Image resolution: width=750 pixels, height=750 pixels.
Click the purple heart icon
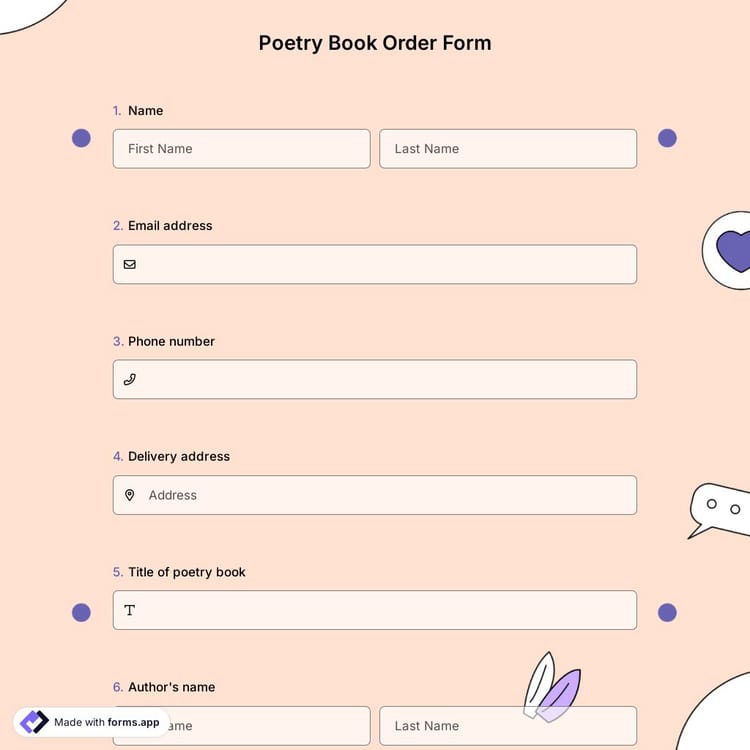[733, 251]
